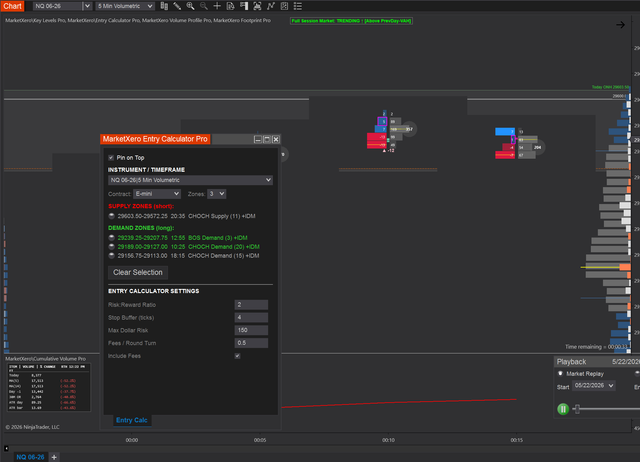Select the NQ 06-26 chart tab

[30, 457]
